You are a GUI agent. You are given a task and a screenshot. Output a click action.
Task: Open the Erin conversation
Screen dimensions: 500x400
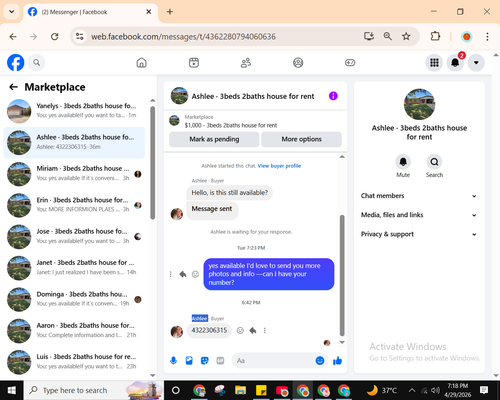click(x=74, y=204)
